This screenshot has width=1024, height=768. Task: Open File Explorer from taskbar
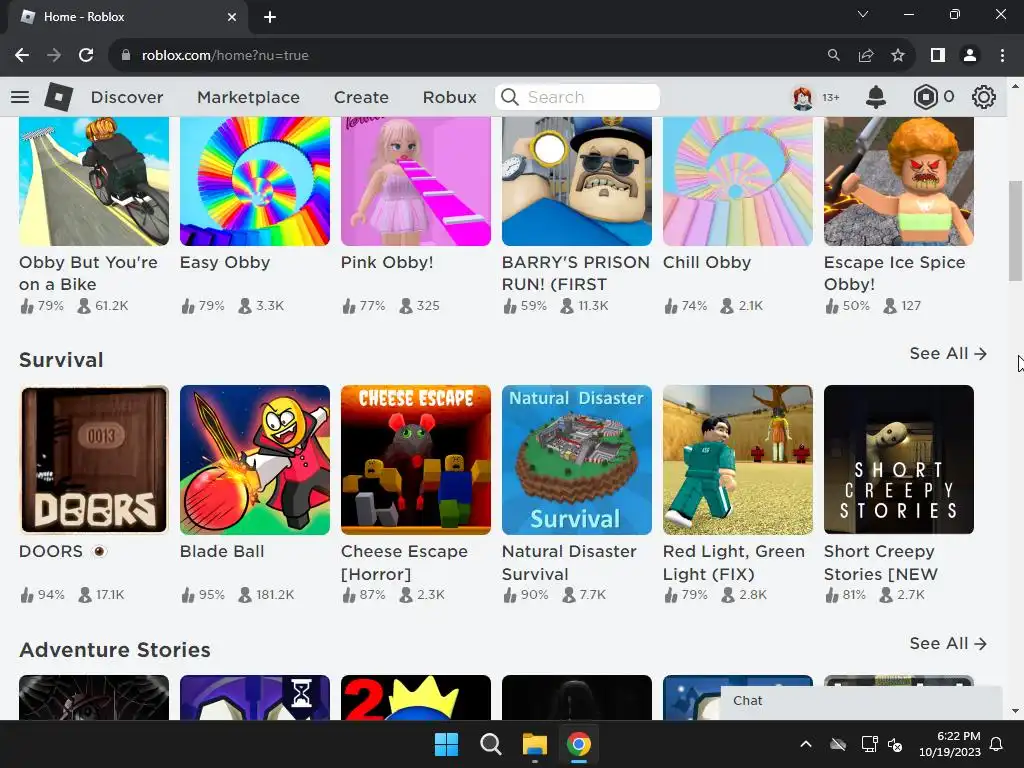click(x=534, y=744)
